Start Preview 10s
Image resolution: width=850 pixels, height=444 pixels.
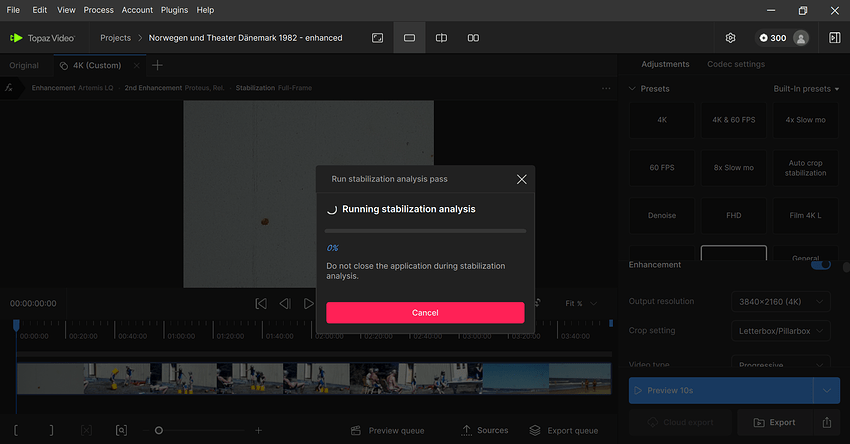click(x=721, y=390)
